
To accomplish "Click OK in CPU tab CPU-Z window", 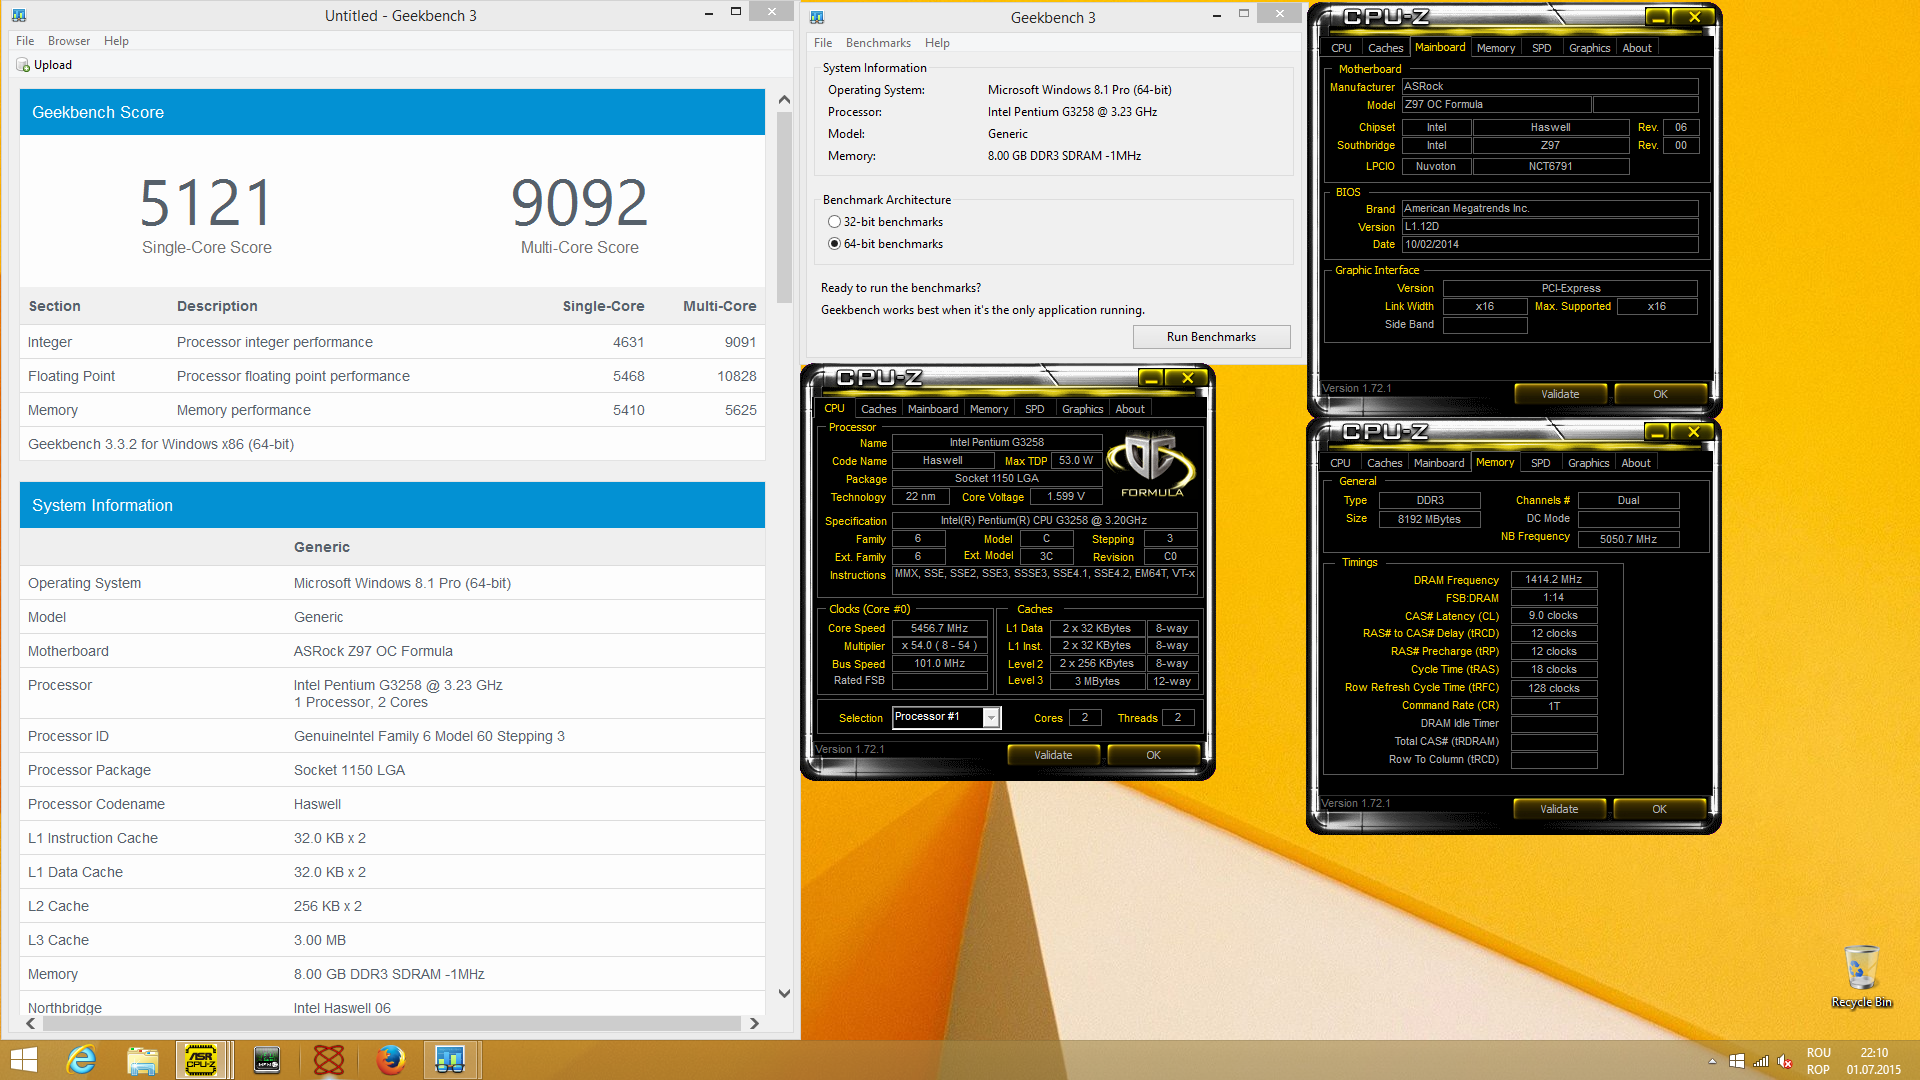I will tap(1153, 755).
